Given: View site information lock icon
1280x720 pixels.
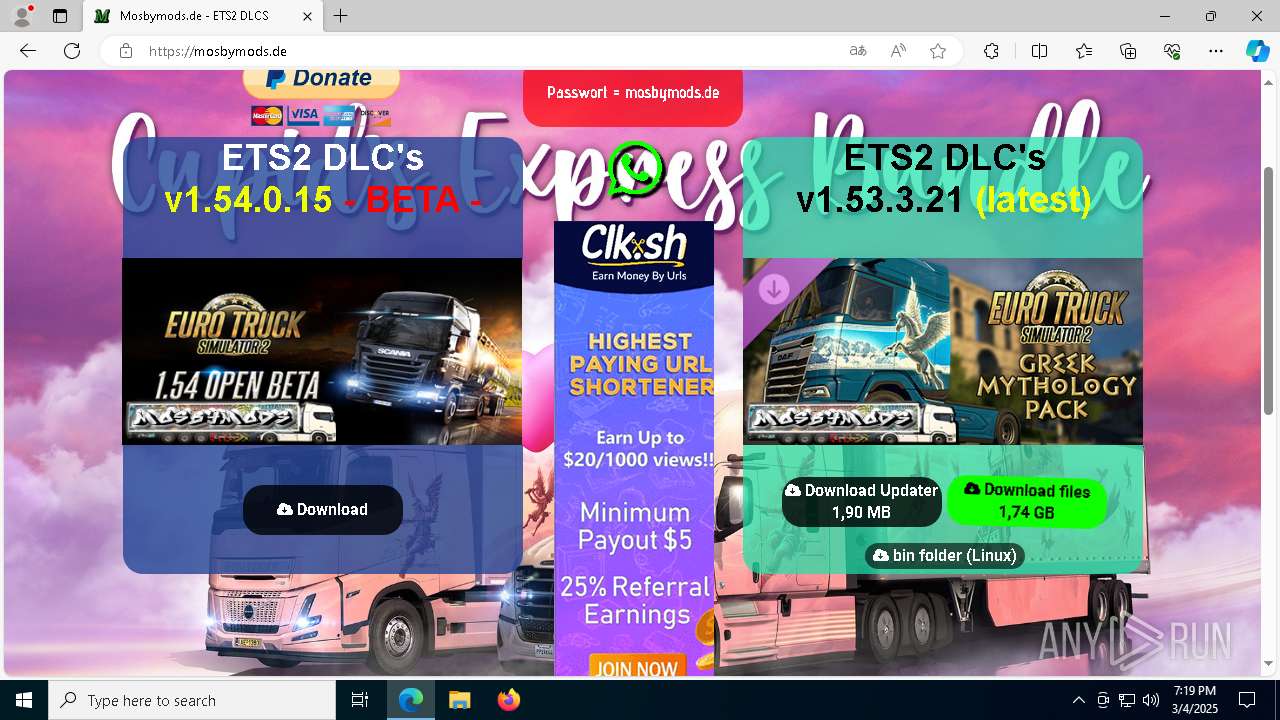Looking at the screenshot, I should click(126, 51).
